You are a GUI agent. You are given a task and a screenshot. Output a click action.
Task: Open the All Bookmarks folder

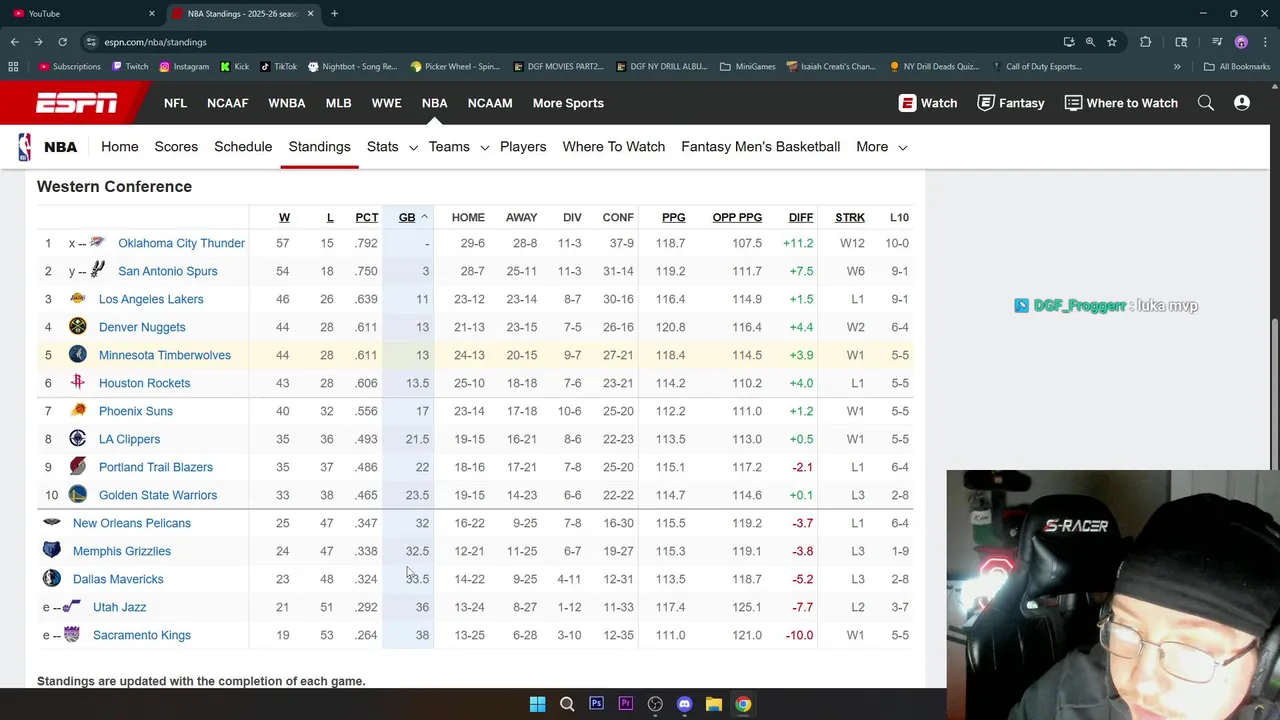coord(1237,67)
